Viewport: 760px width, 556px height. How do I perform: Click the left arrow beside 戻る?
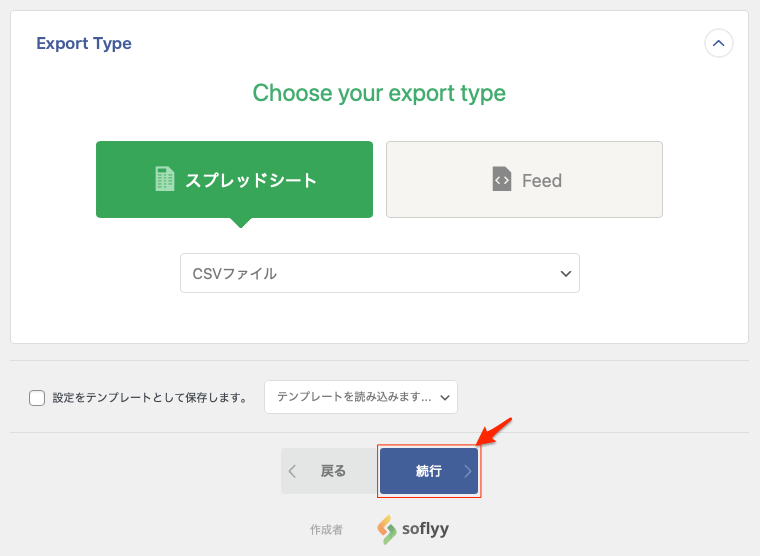(293, 471)
